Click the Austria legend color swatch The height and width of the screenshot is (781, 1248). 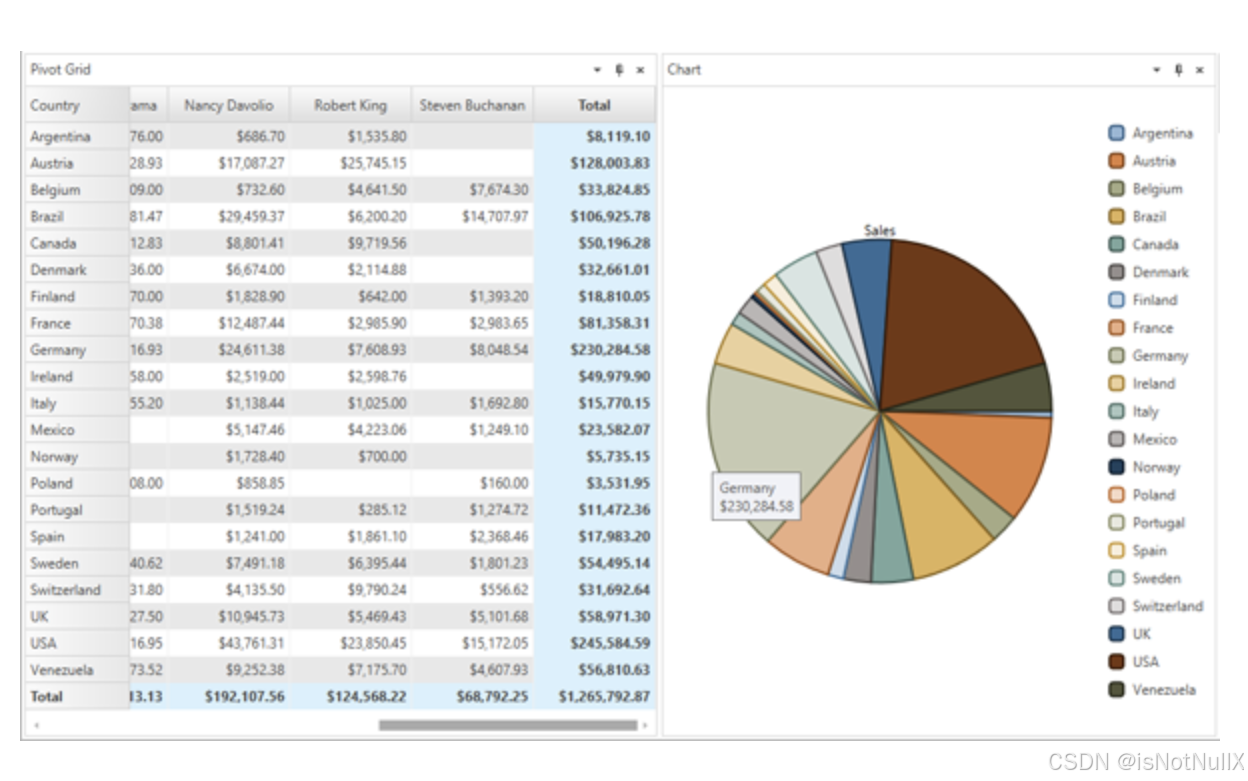(1117, 161)
